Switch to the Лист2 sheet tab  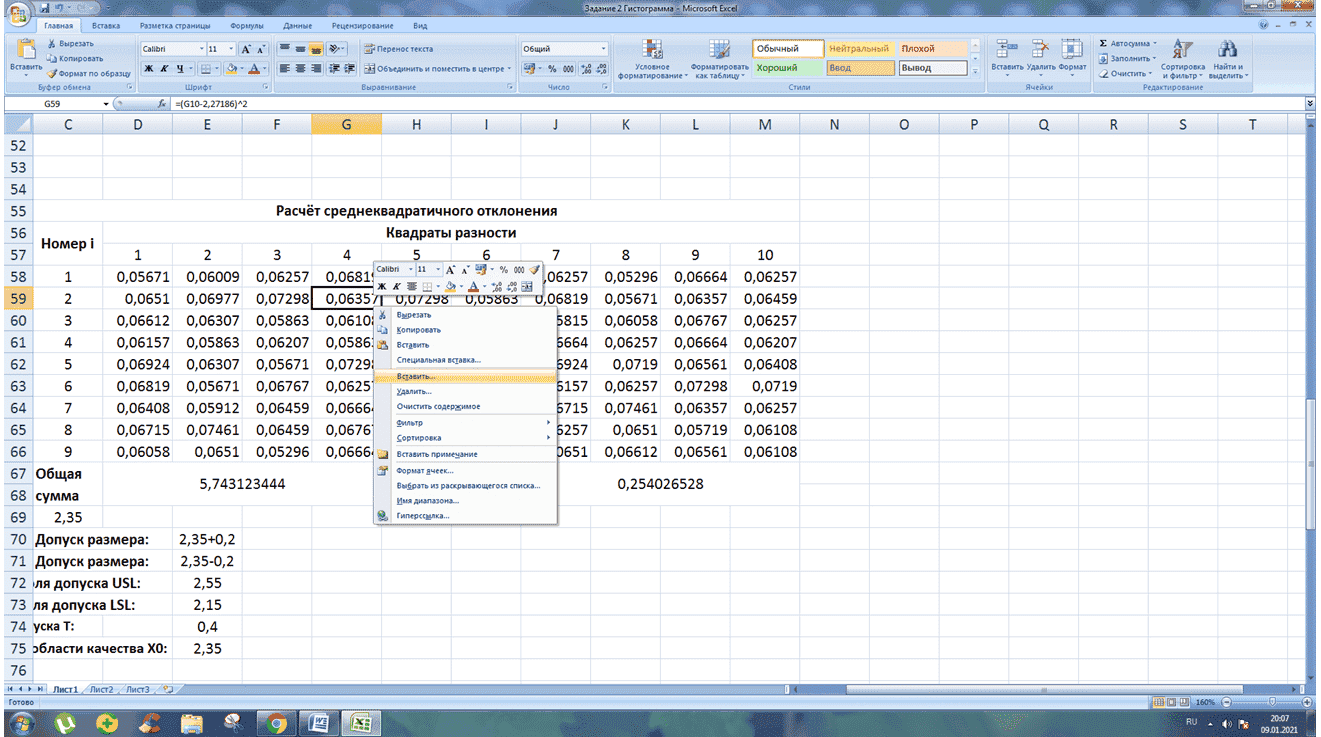(x=101, y=689)
